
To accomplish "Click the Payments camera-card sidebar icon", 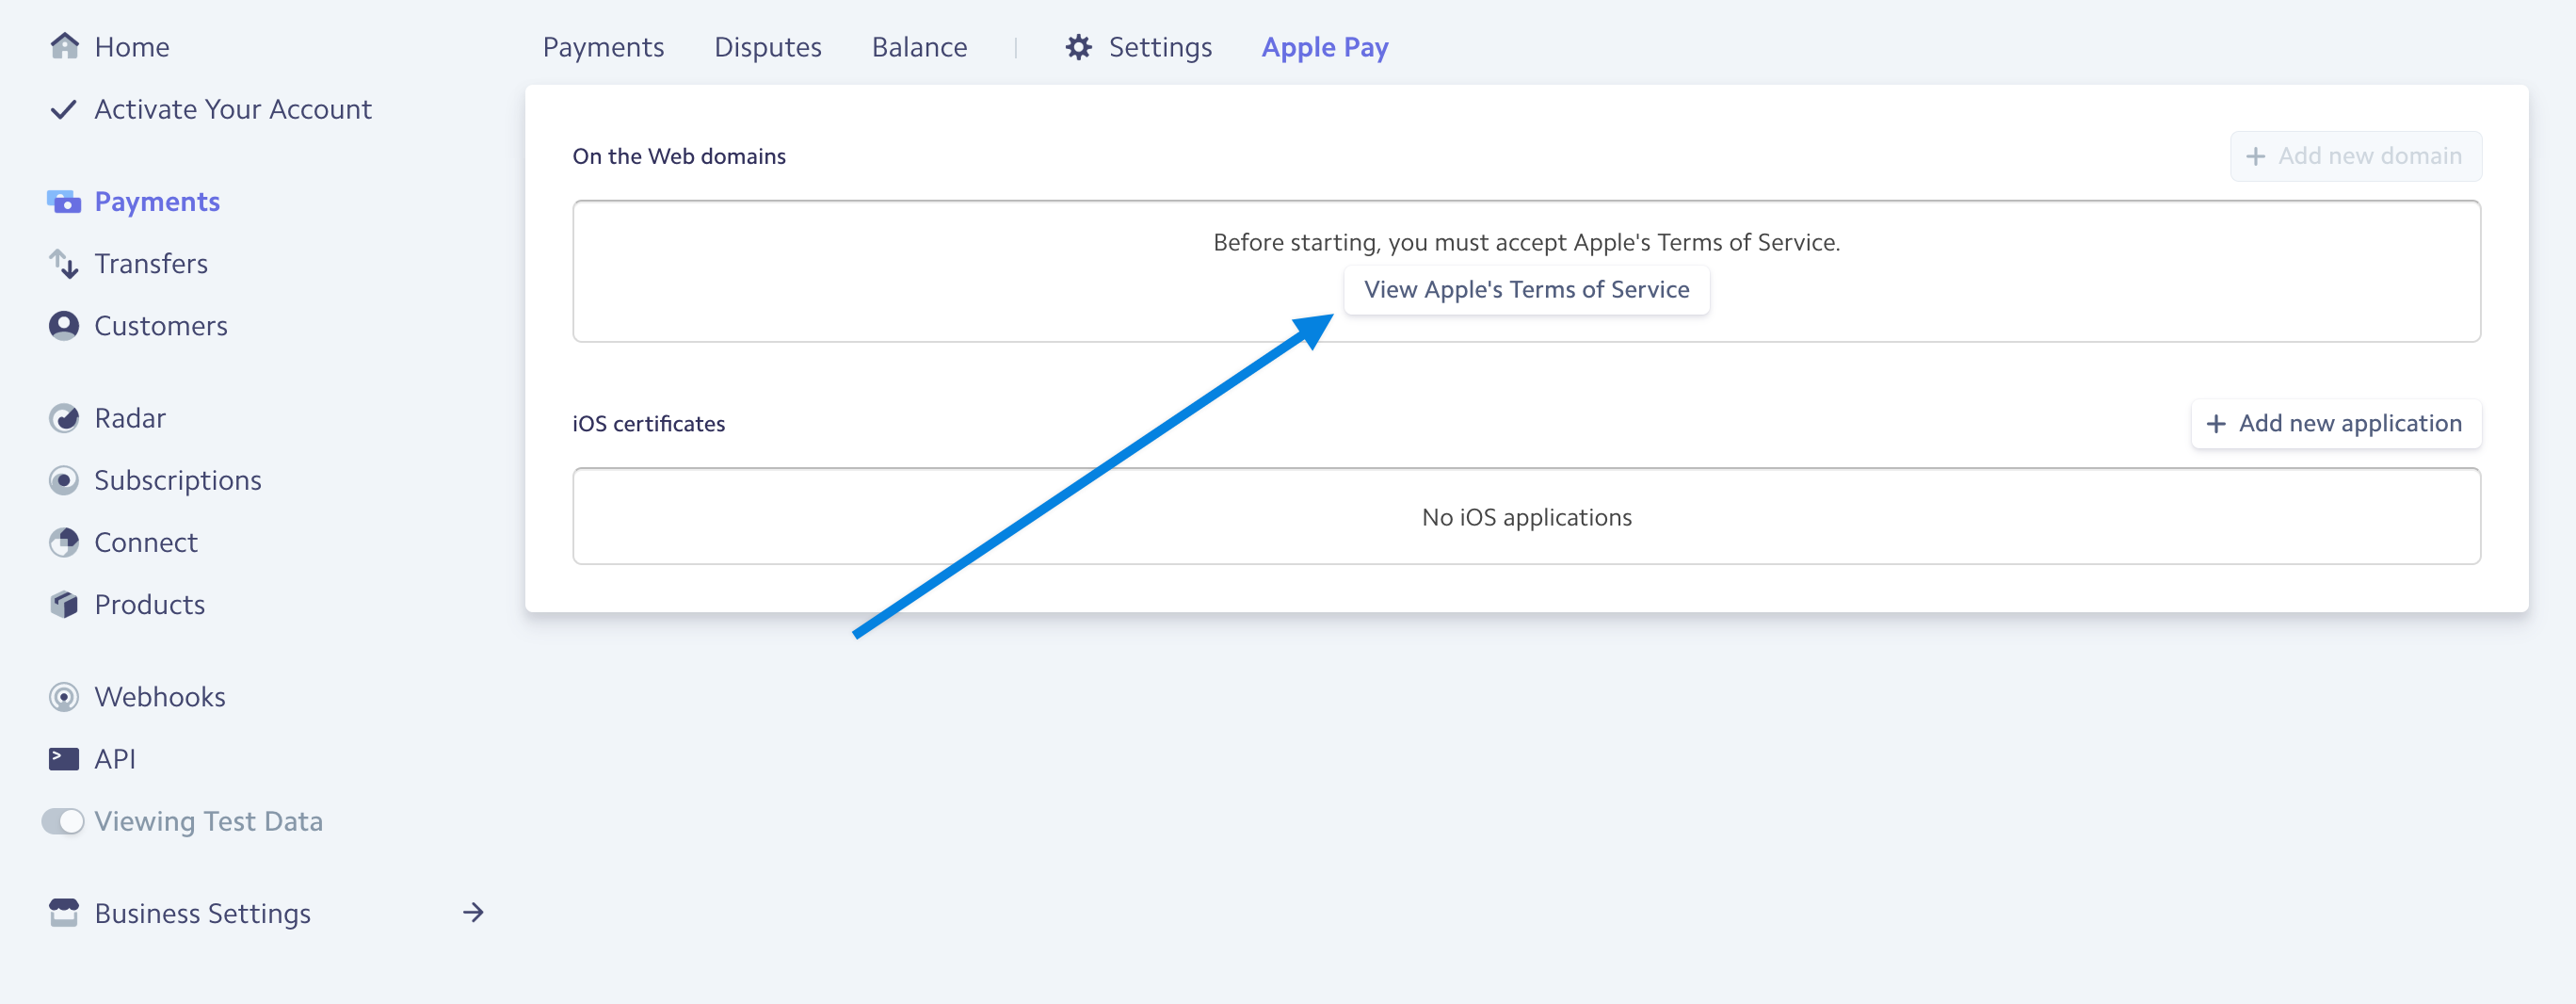I will [64, 202].
